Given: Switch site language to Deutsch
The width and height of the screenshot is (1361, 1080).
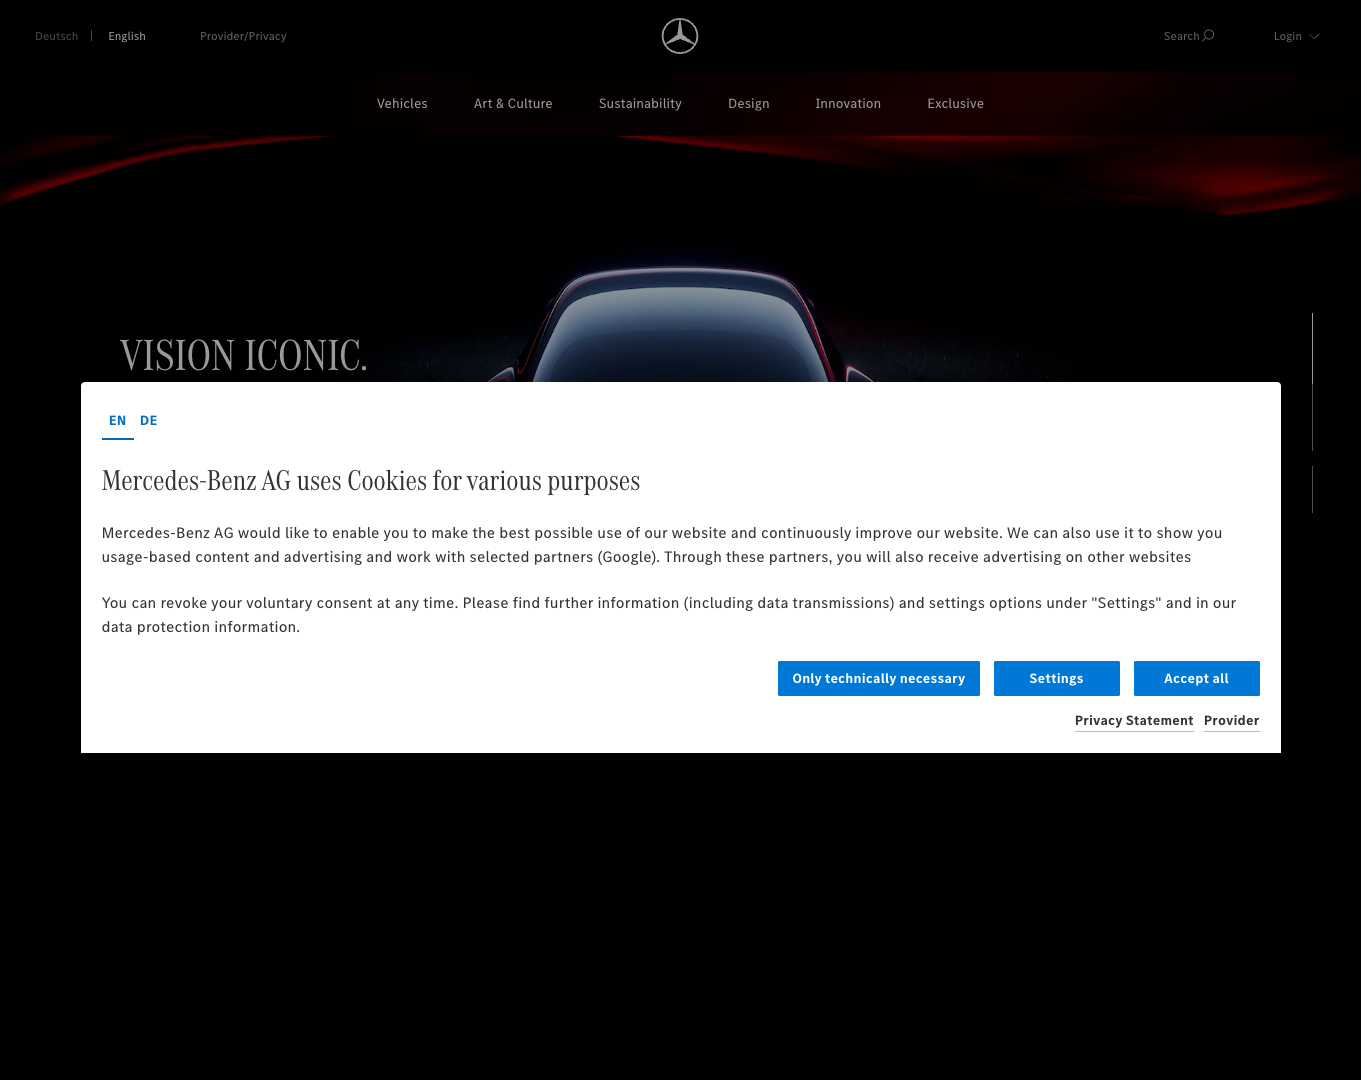Looking at the screenshot, I should point(56,36).
